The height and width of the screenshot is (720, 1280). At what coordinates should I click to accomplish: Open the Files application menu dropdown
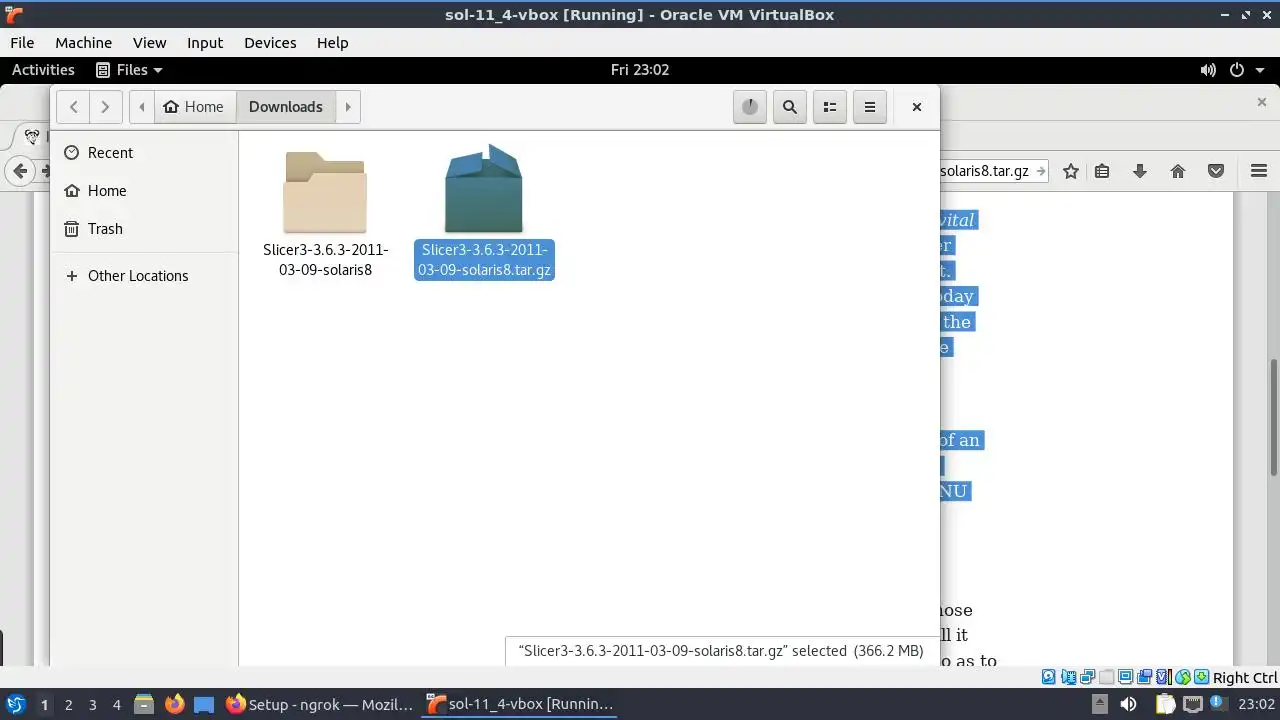pos(129,70)
